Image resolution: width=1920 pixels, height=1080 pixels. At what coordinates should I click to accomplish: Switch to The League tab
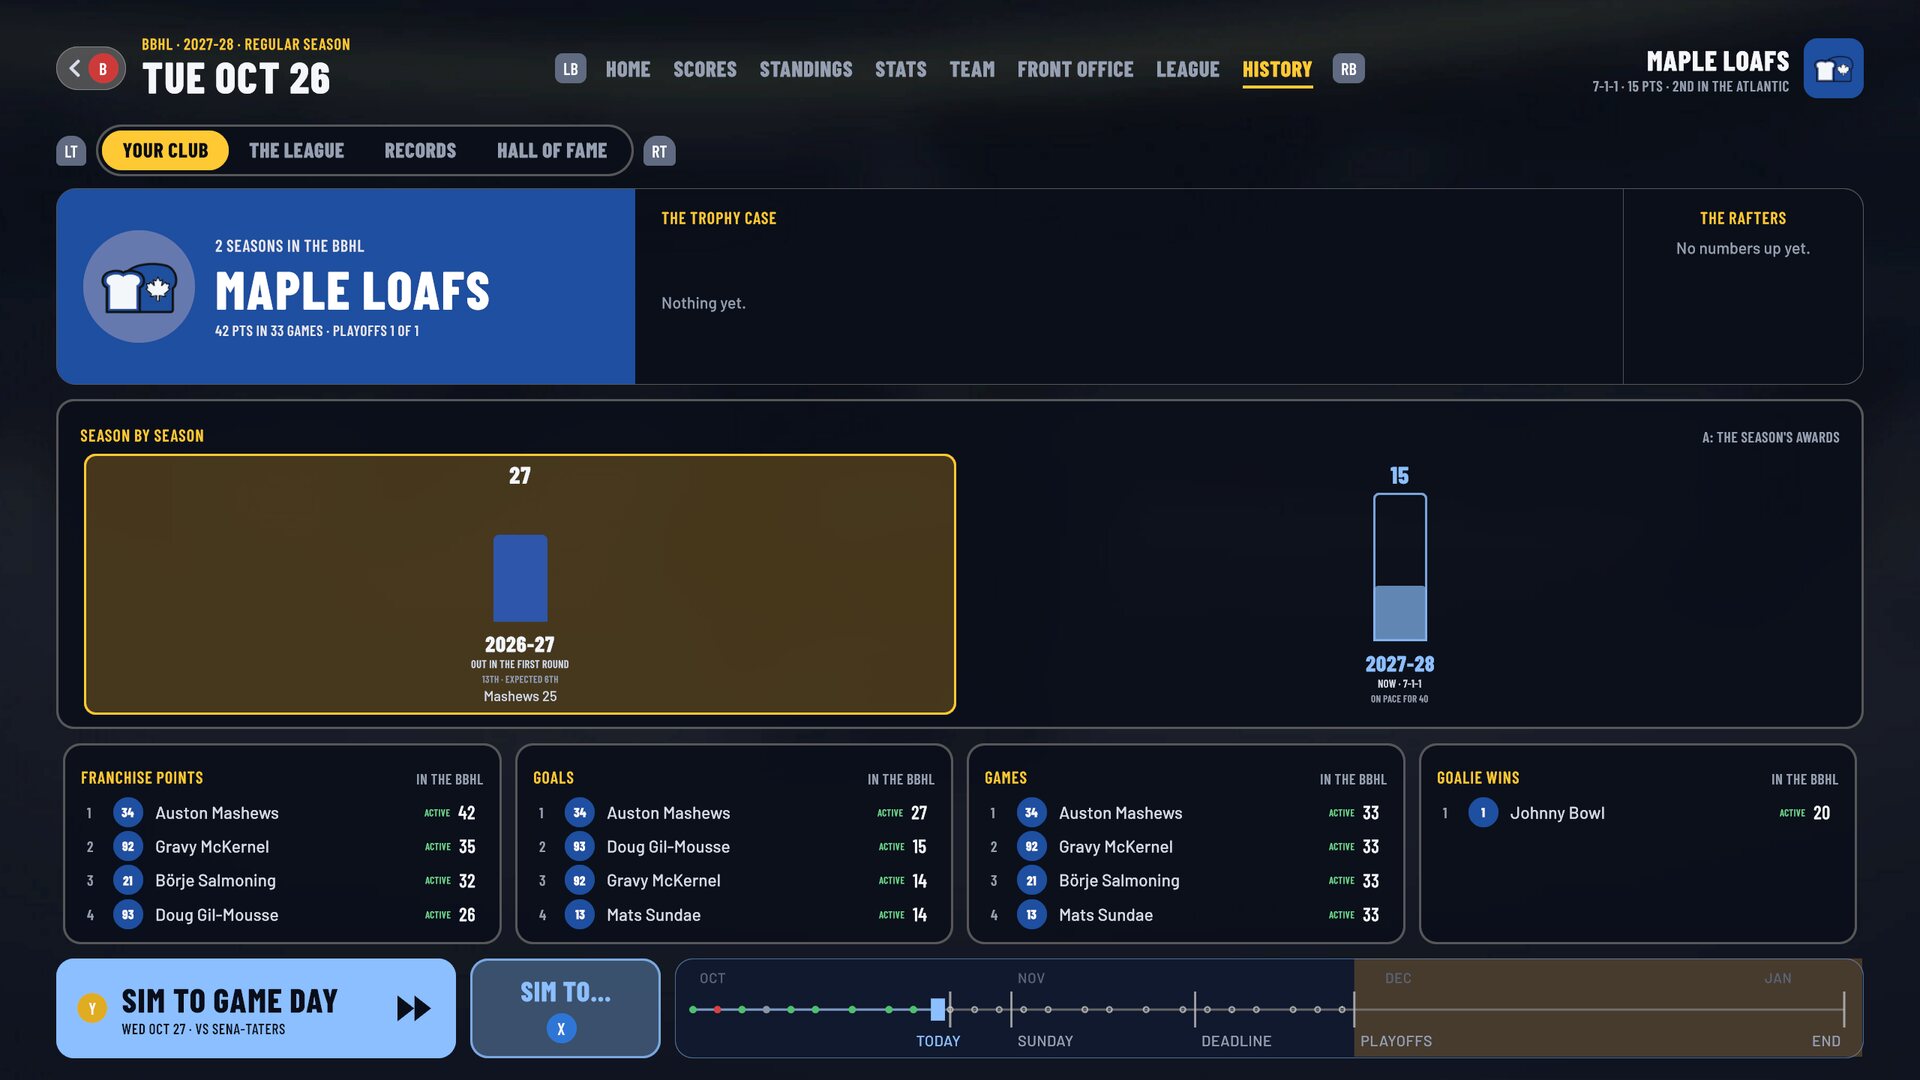point(296,151)
